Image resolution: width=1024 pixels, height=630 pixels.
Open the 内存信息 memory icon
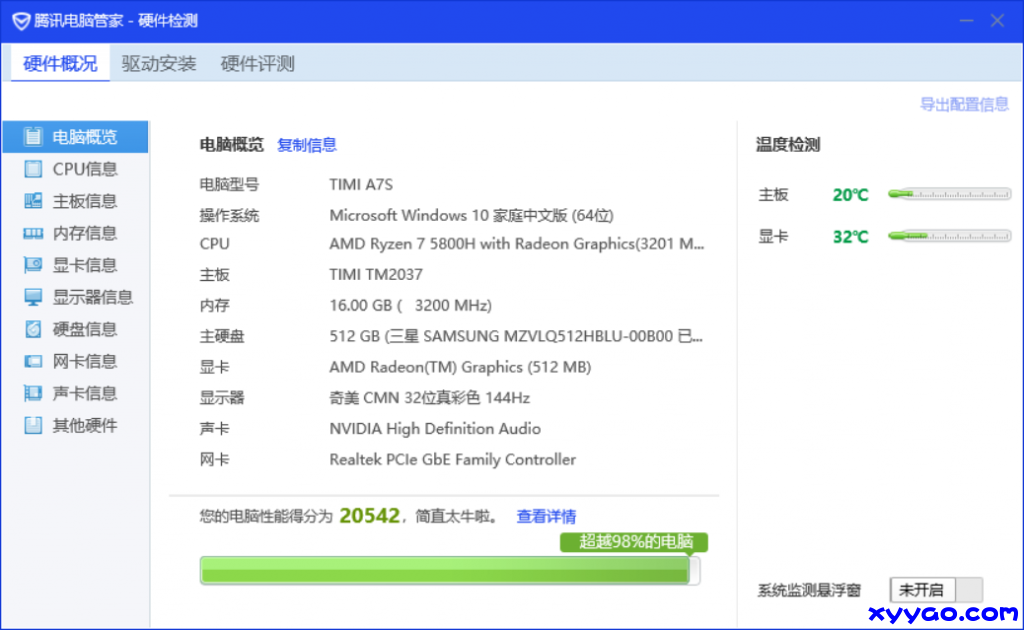click(x=33, y=233)
